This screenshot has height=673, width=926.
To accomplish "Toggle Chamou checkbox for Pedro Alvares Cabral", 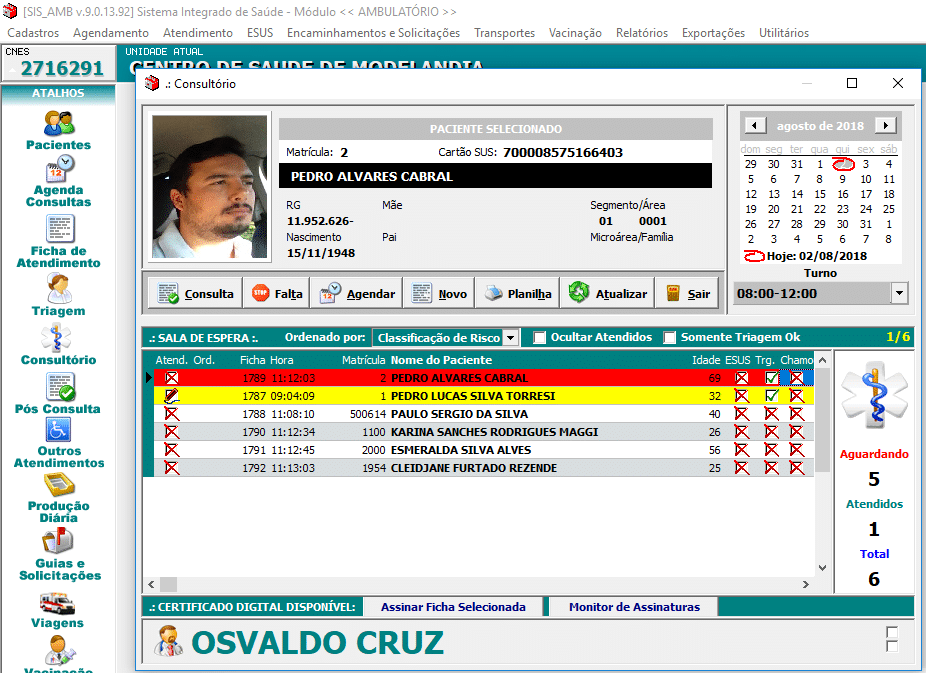I will [x=796, y=378].
